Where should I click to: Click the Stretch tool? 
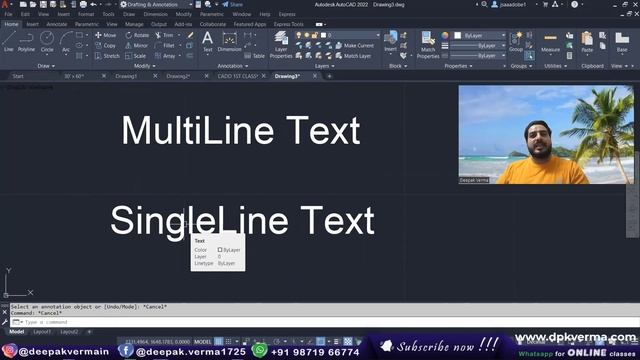click(107, 56)
